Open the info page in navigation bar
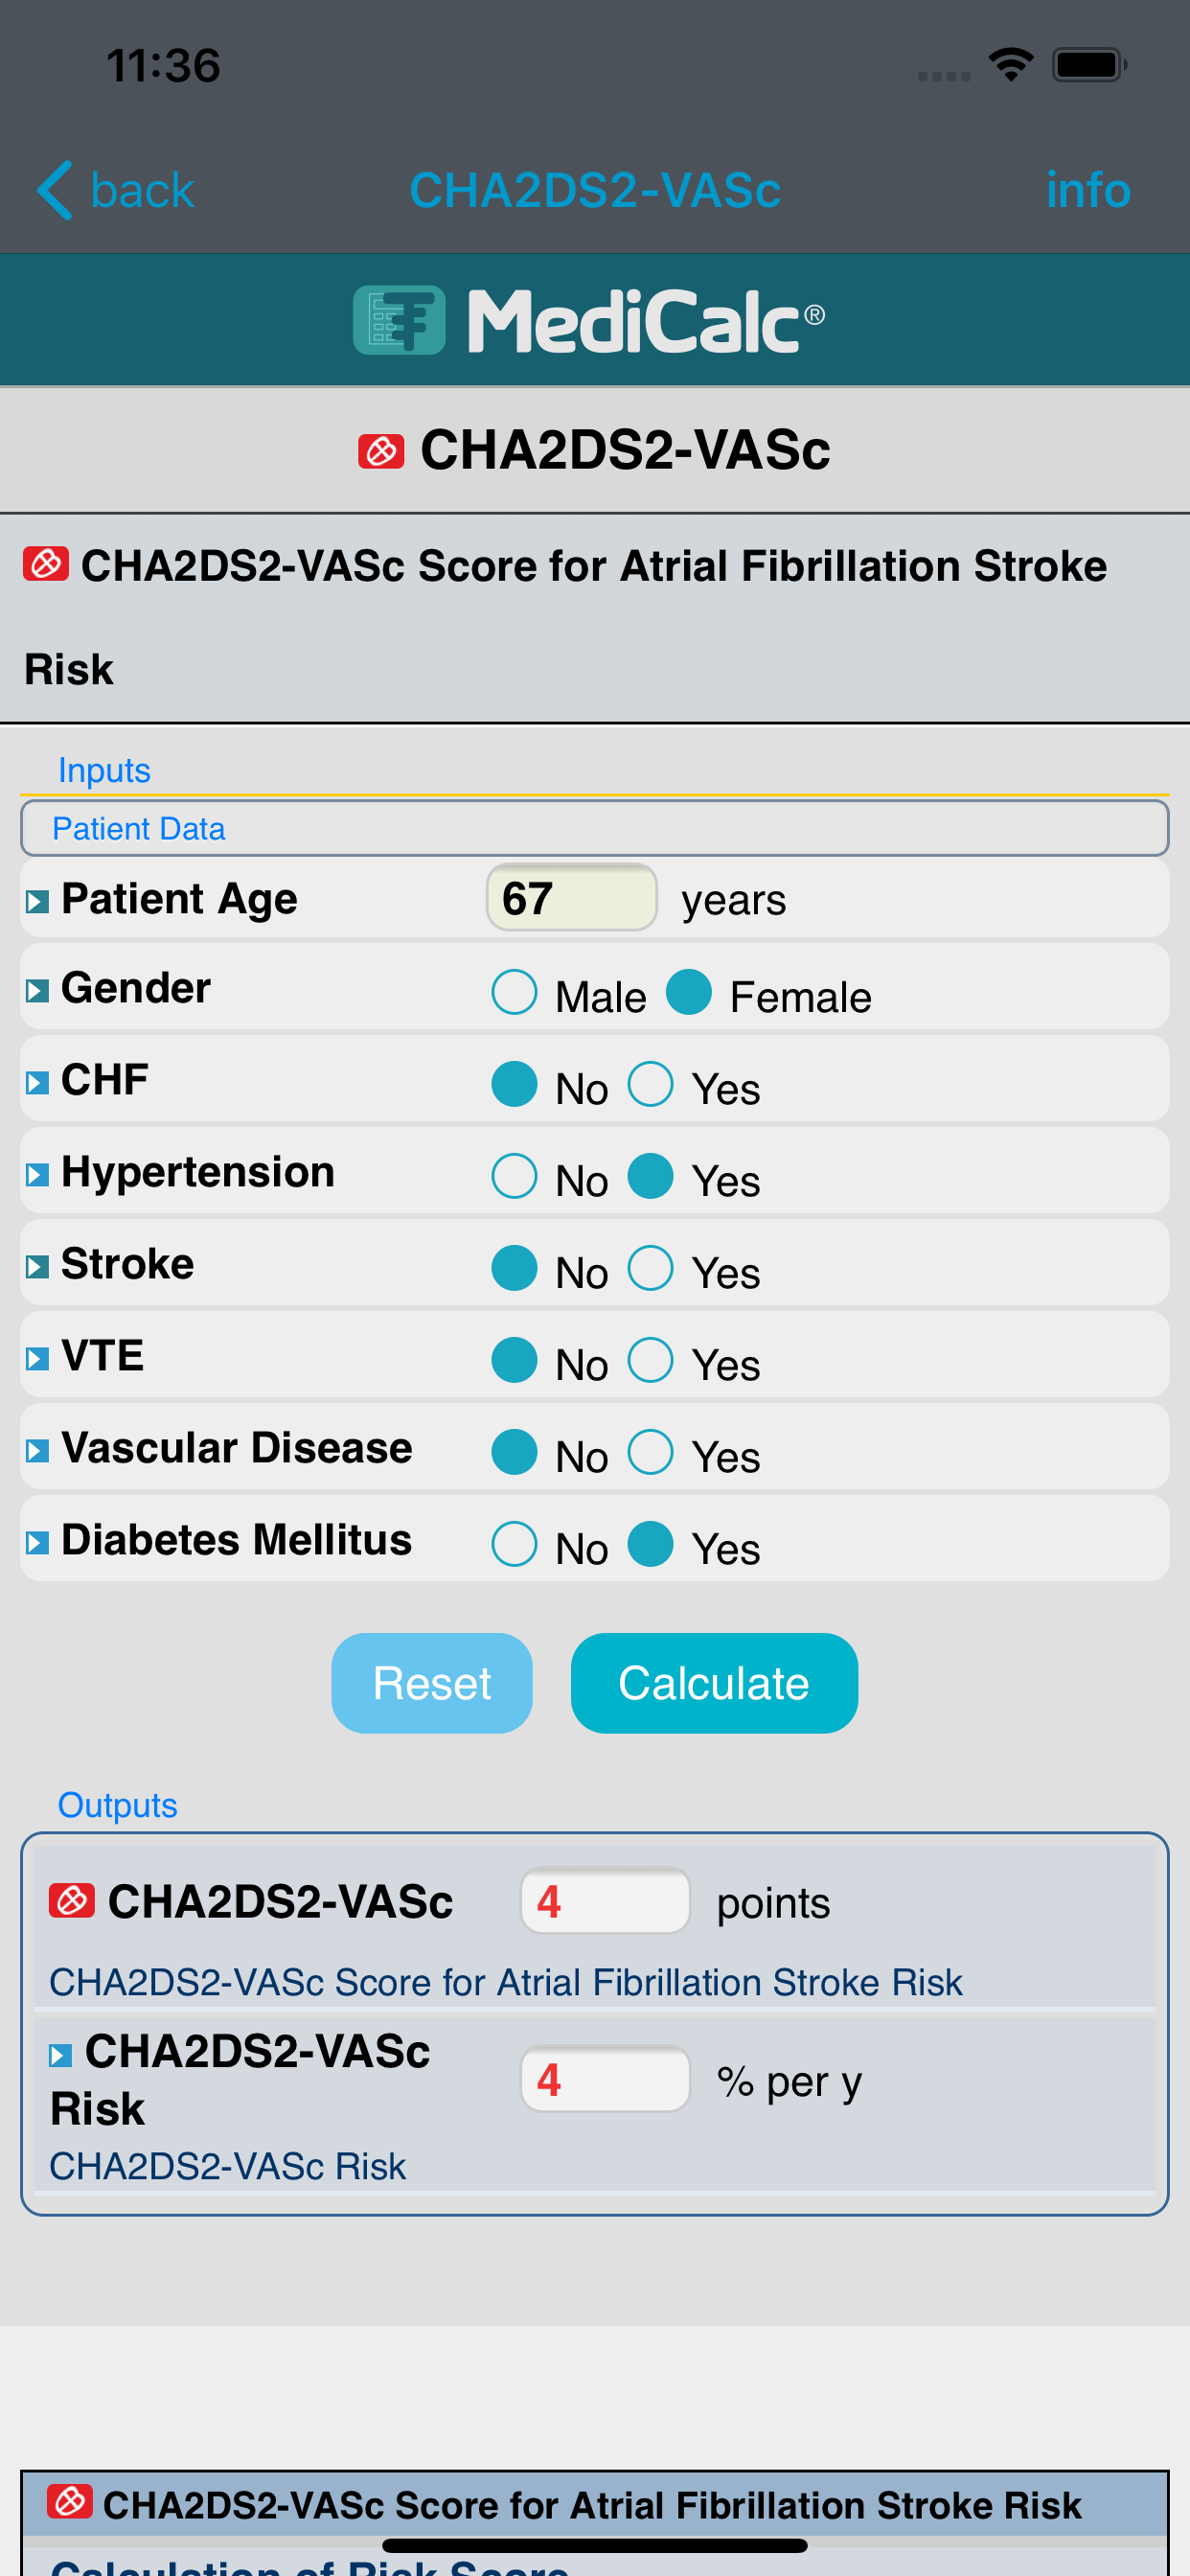Screen dimensions: 1190x2576 click(1087, 190)
